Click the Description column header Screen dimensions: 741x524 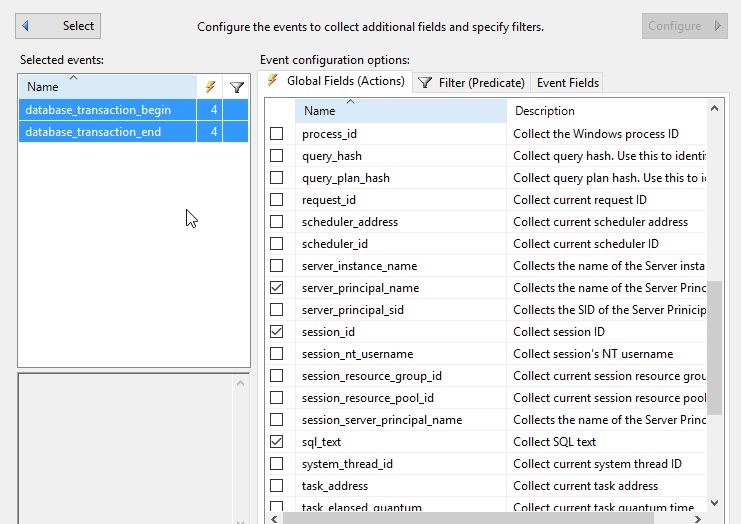pyautogui.click(x=606, y=111)
